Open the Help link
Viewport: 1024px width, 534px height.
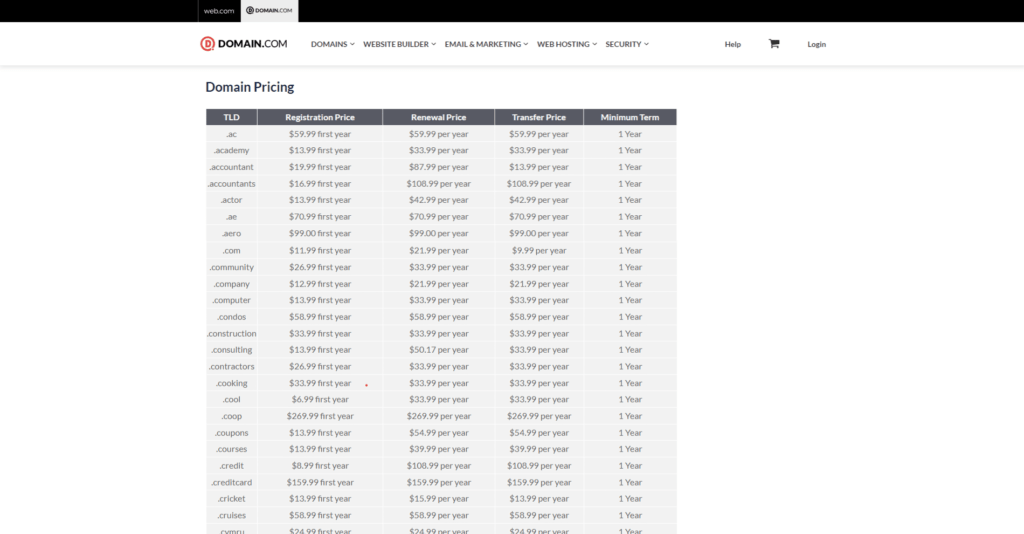pos(733,44)
